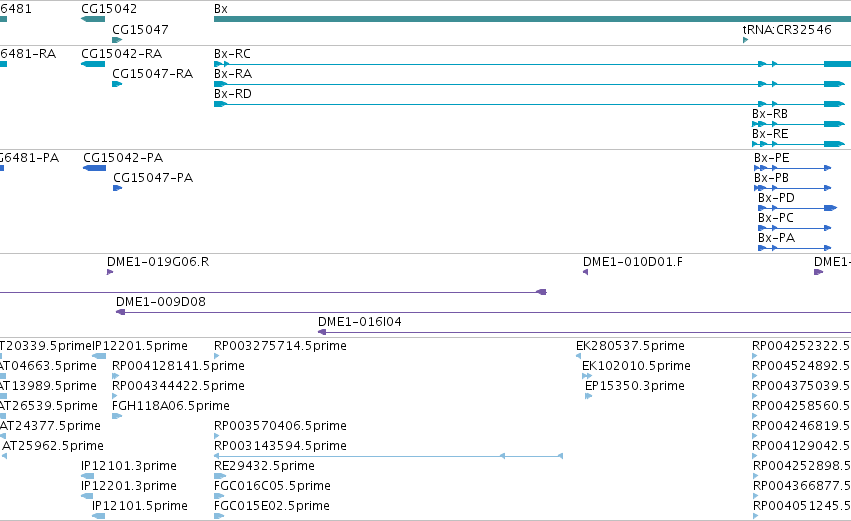This screenshot has height=521, width=851.
Task: Open the Bx-RD transcript label
Action: [x=233, y=94]
